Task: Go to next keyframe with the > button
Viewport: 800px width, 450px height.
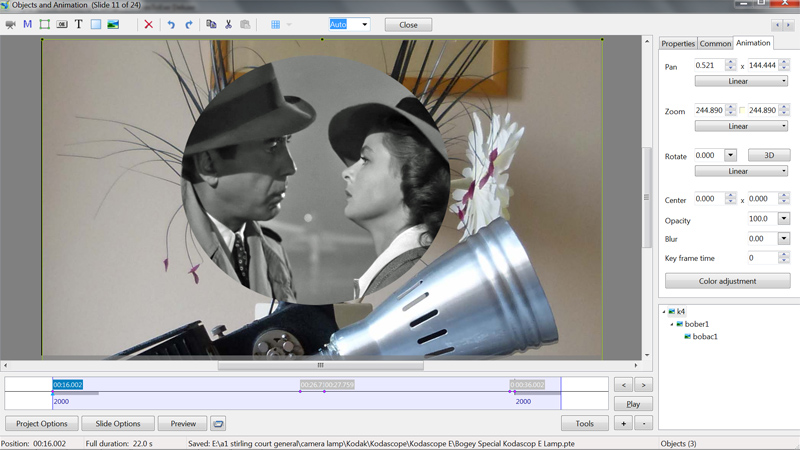Action: click(643, 385)
